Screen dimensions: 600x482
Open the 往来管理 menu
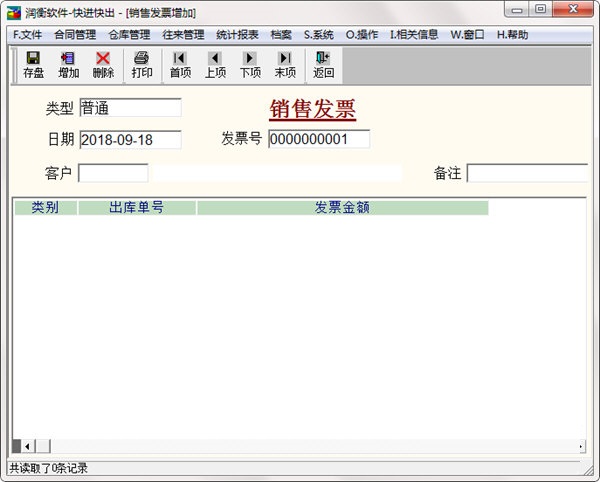[183, 35]
